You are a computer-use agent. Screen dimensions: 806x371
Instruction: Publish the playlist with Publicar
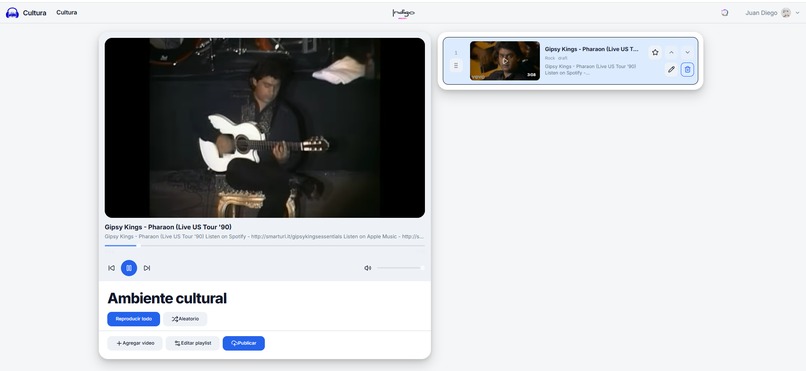click(x=244, y=343)
